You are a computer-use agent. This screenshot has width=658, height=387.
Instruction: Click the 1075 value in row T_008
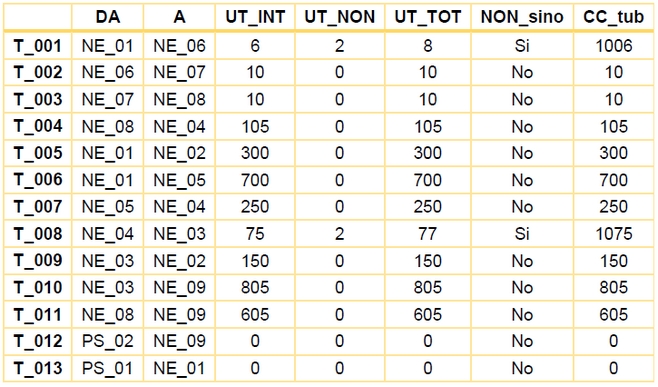point(614,234)
